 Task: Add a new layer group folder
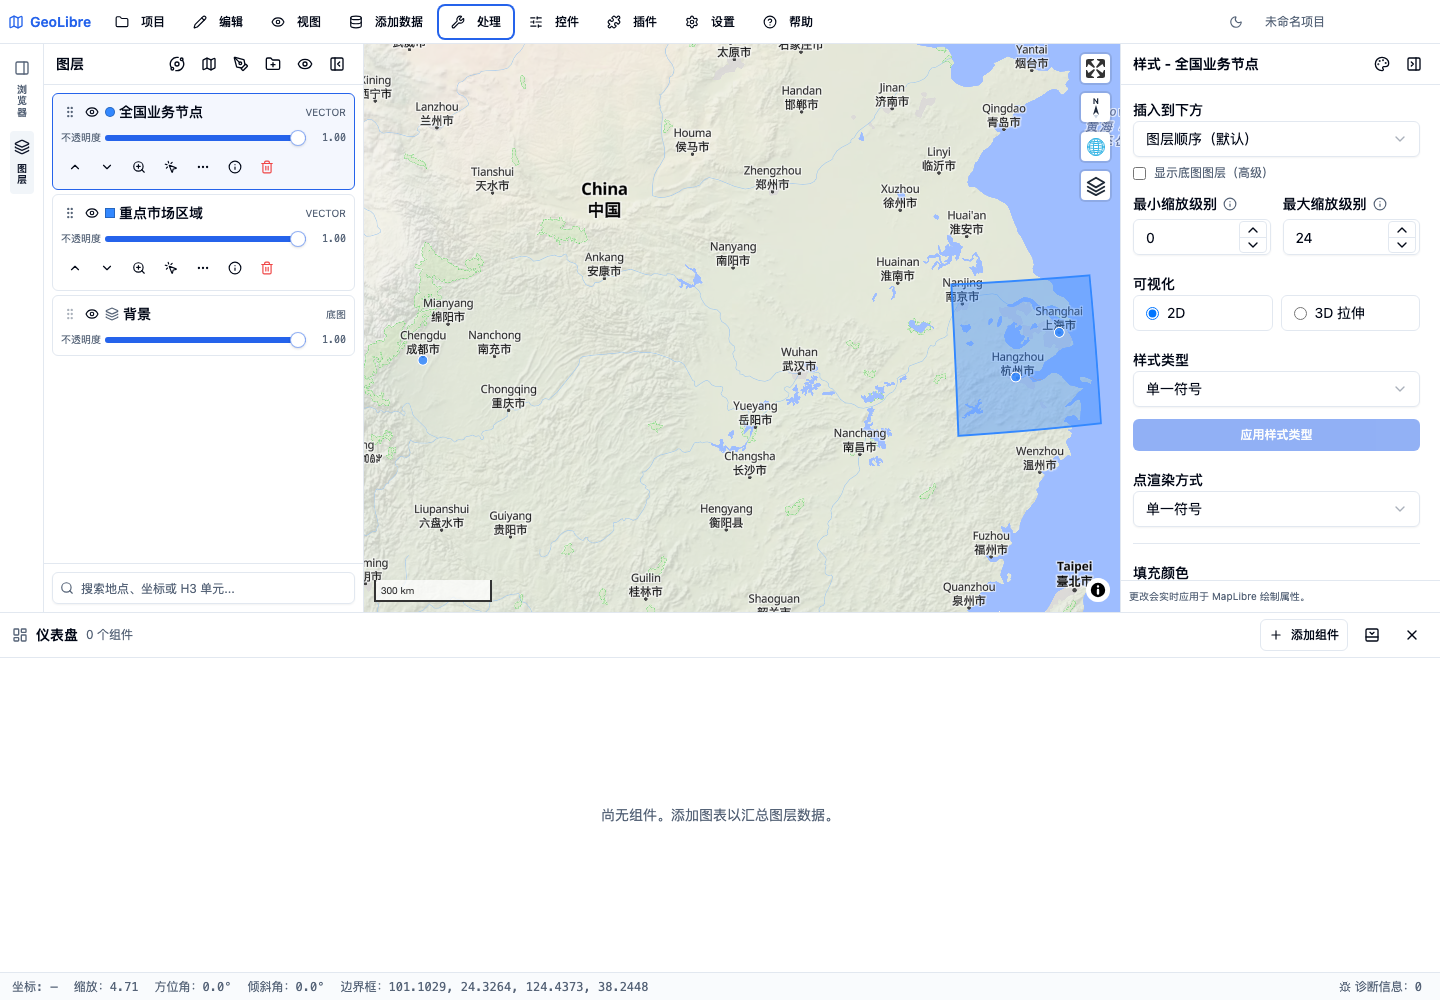click(273, 64)
